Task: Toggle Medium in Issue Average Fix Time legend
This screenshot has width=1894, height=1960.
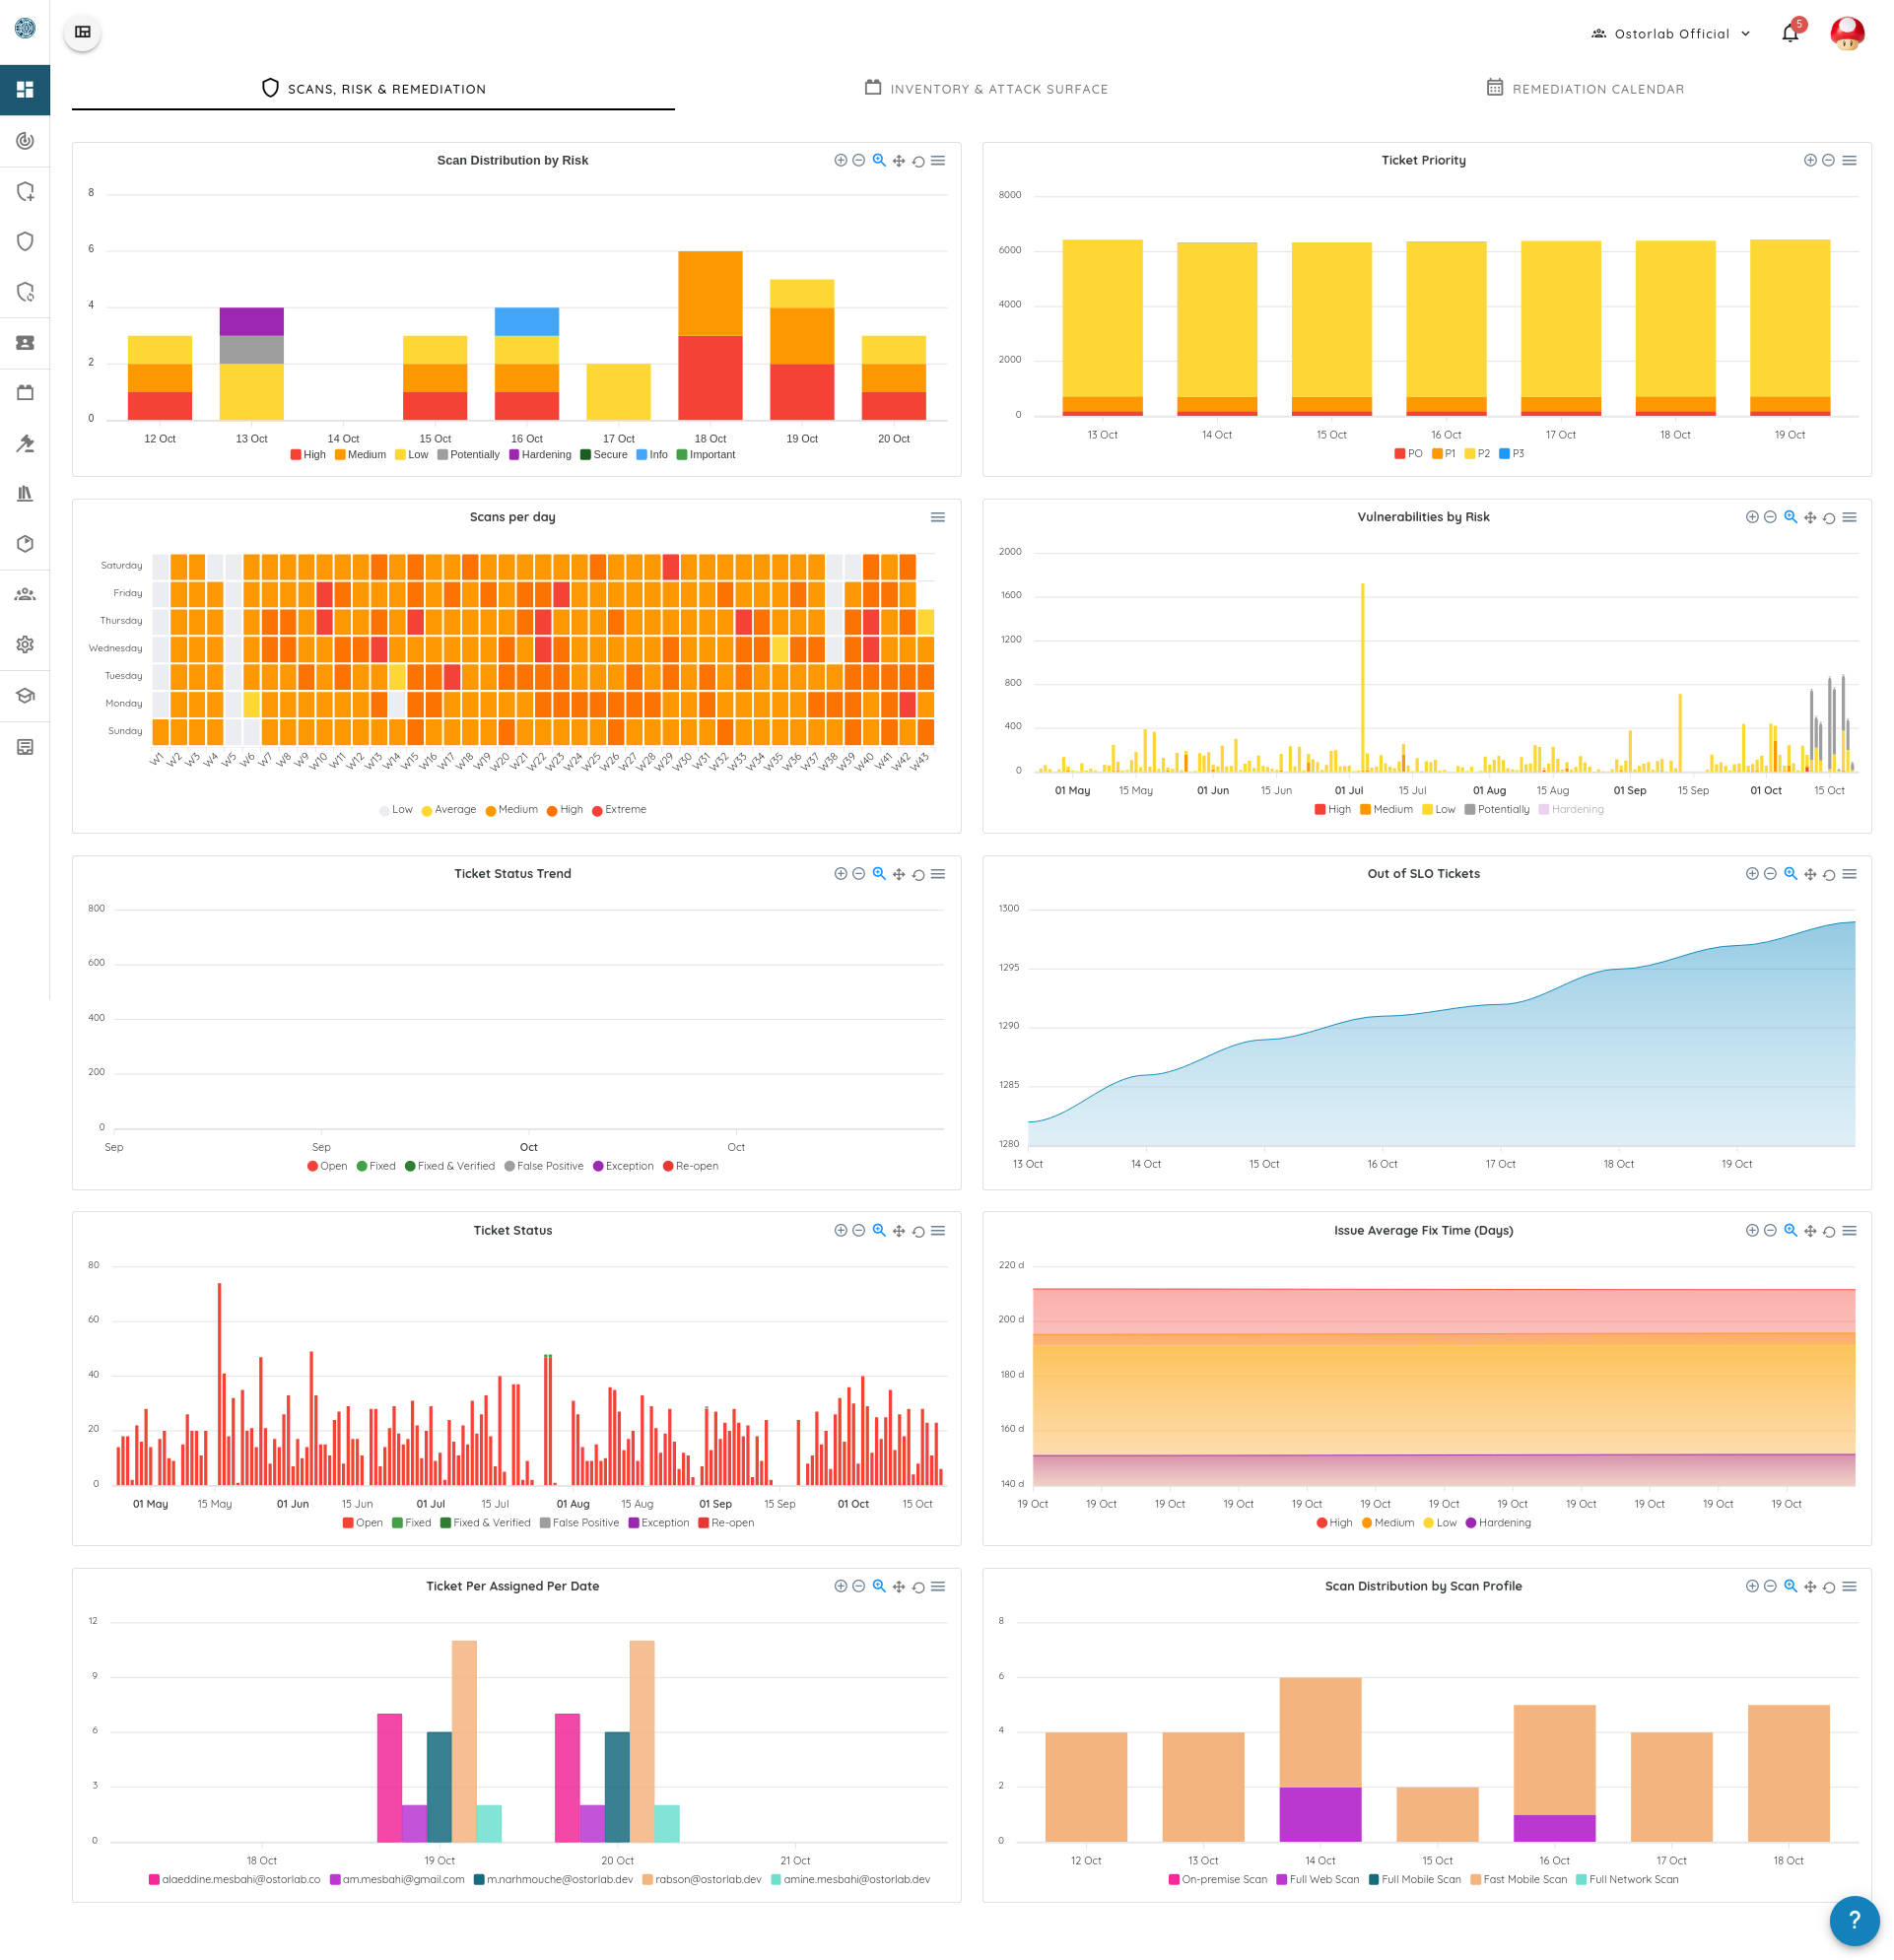Action: 1388,1524
